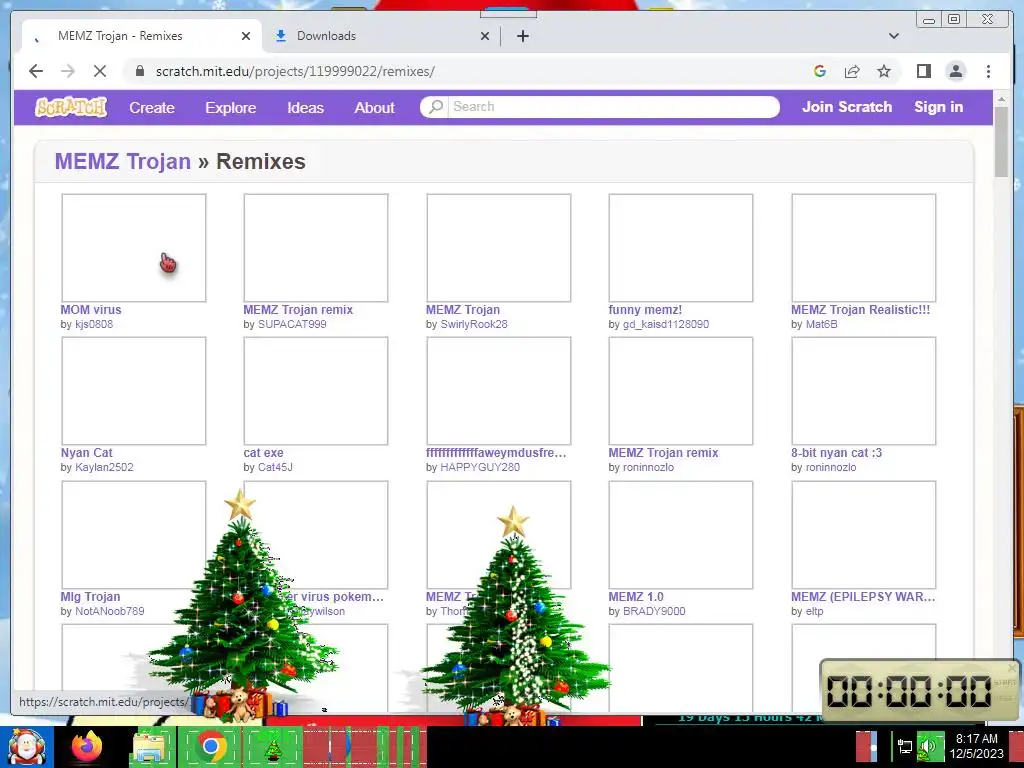Bookmark this page with the star
The image size is (1024, 768).
click(x=884, y=71)
